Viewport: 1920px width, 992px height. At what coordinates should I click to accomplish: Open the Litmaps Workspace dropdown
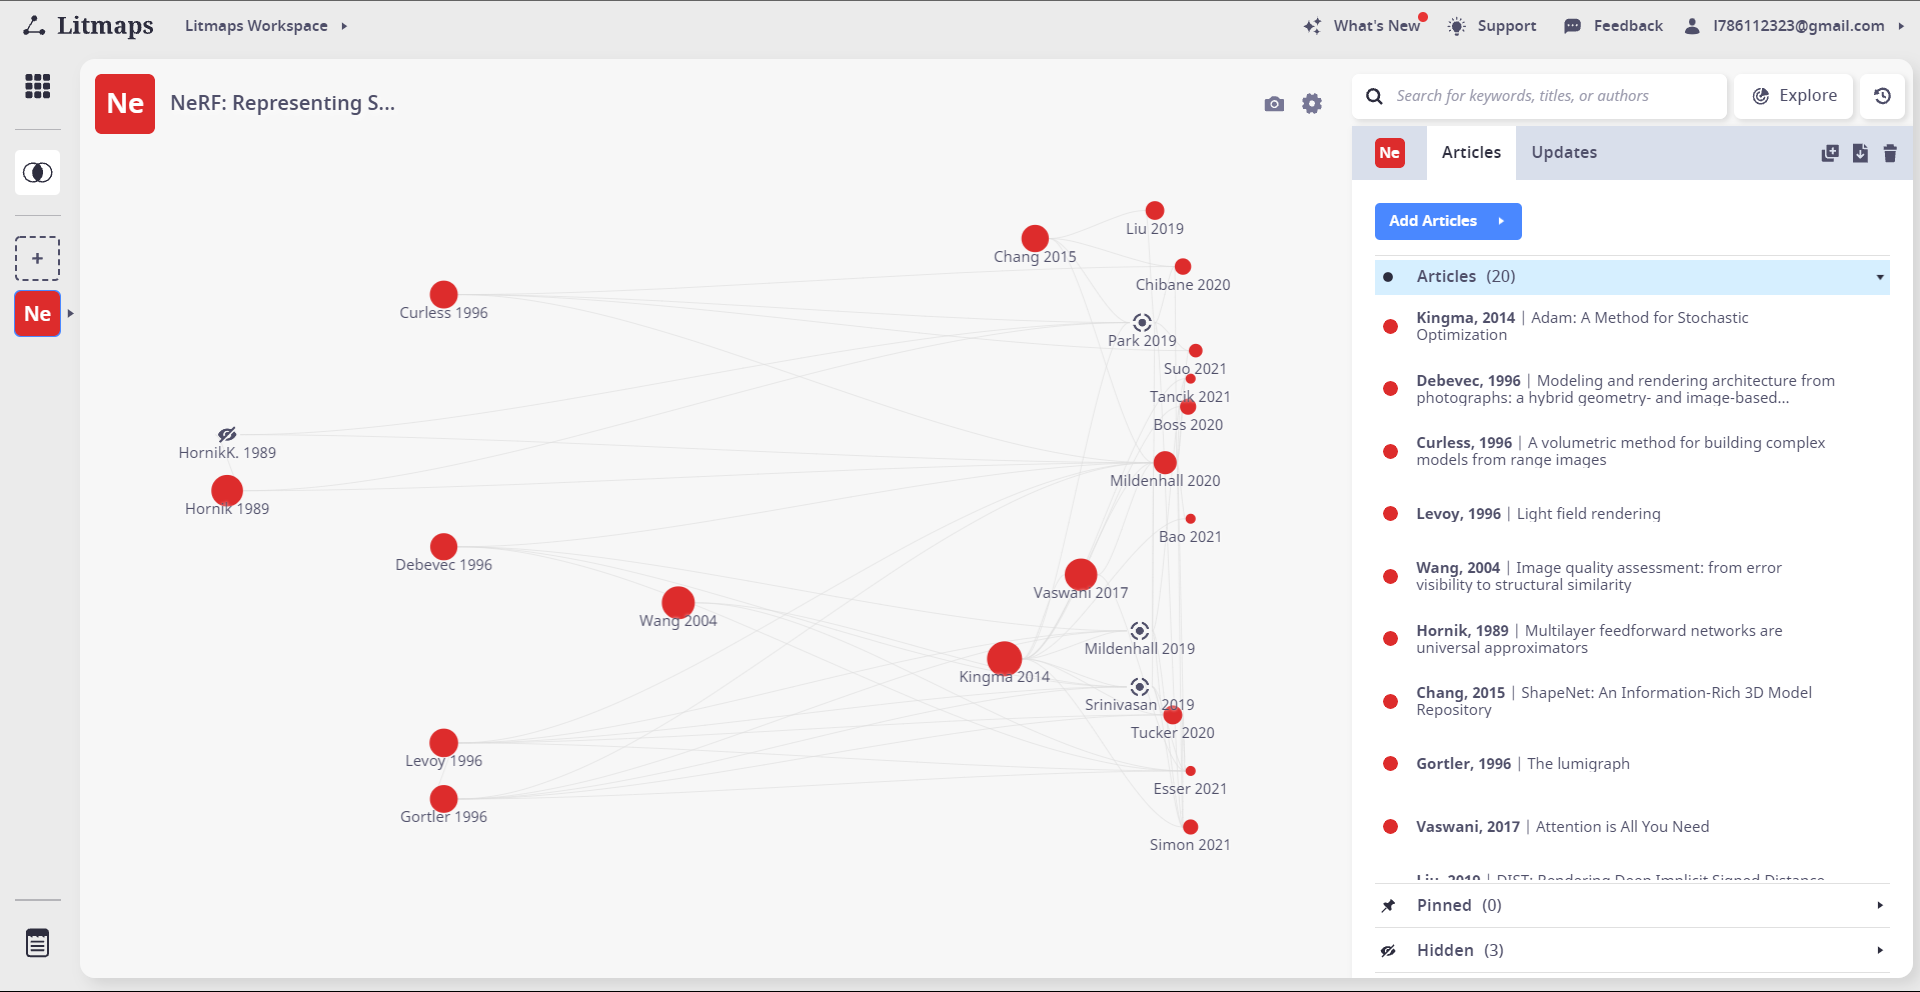266,26
